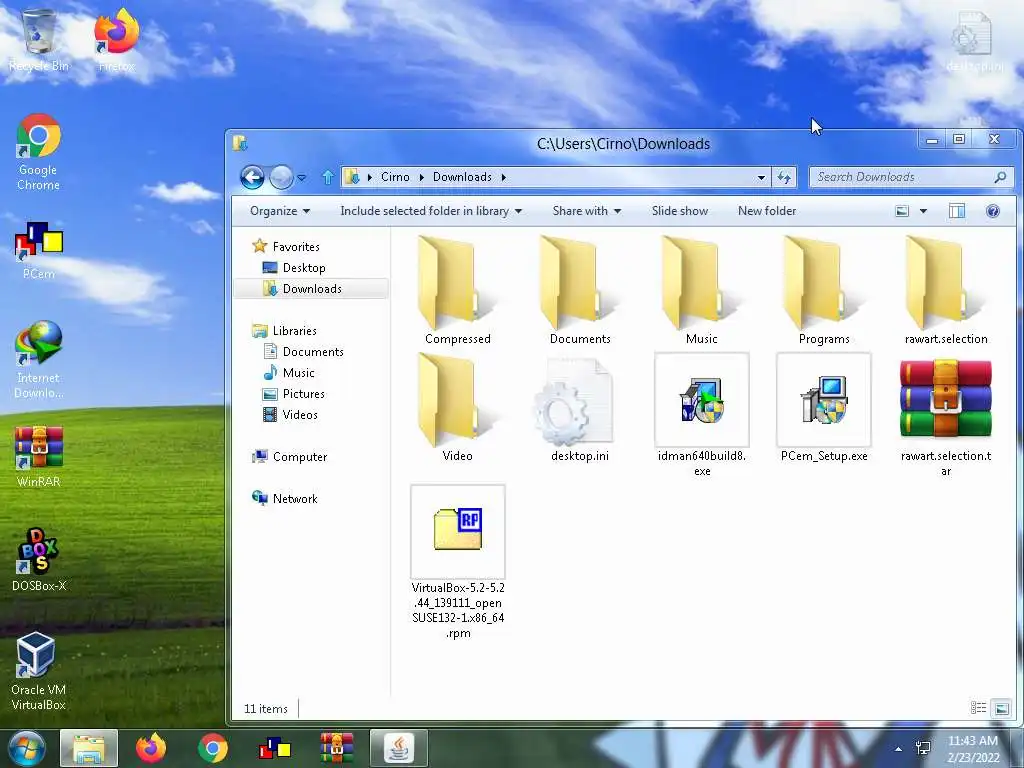Go back with the Back arrow button

252,177
